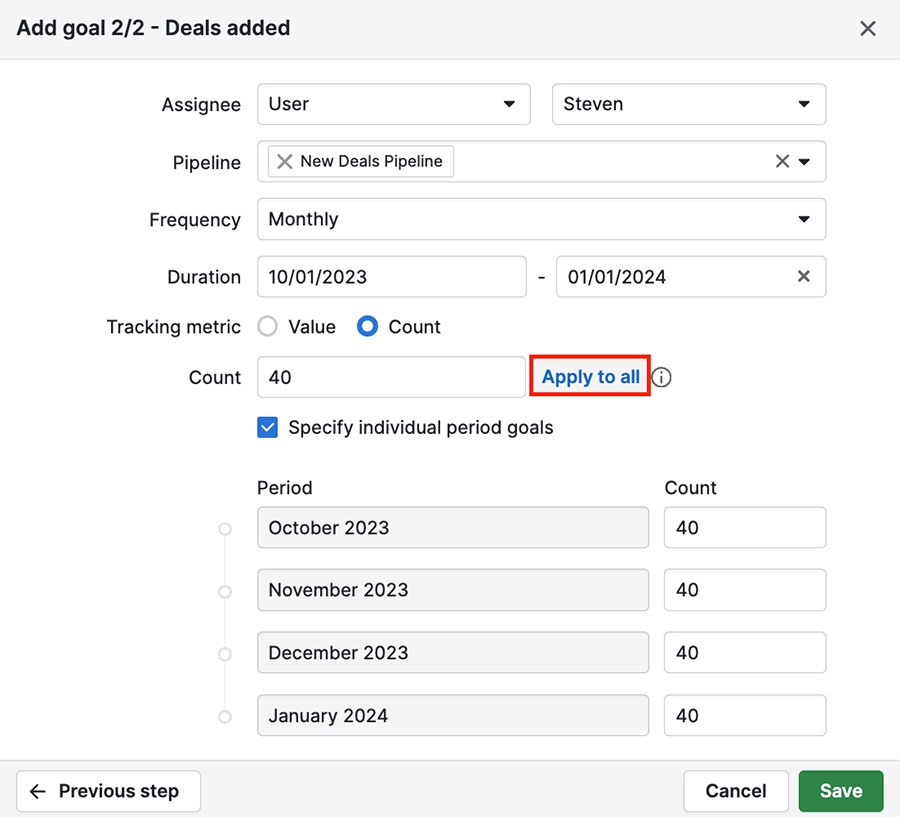Screen dimensions: 900x817
Task: Clear the end date 01/01/2024 with X
Action: (804, 277)
